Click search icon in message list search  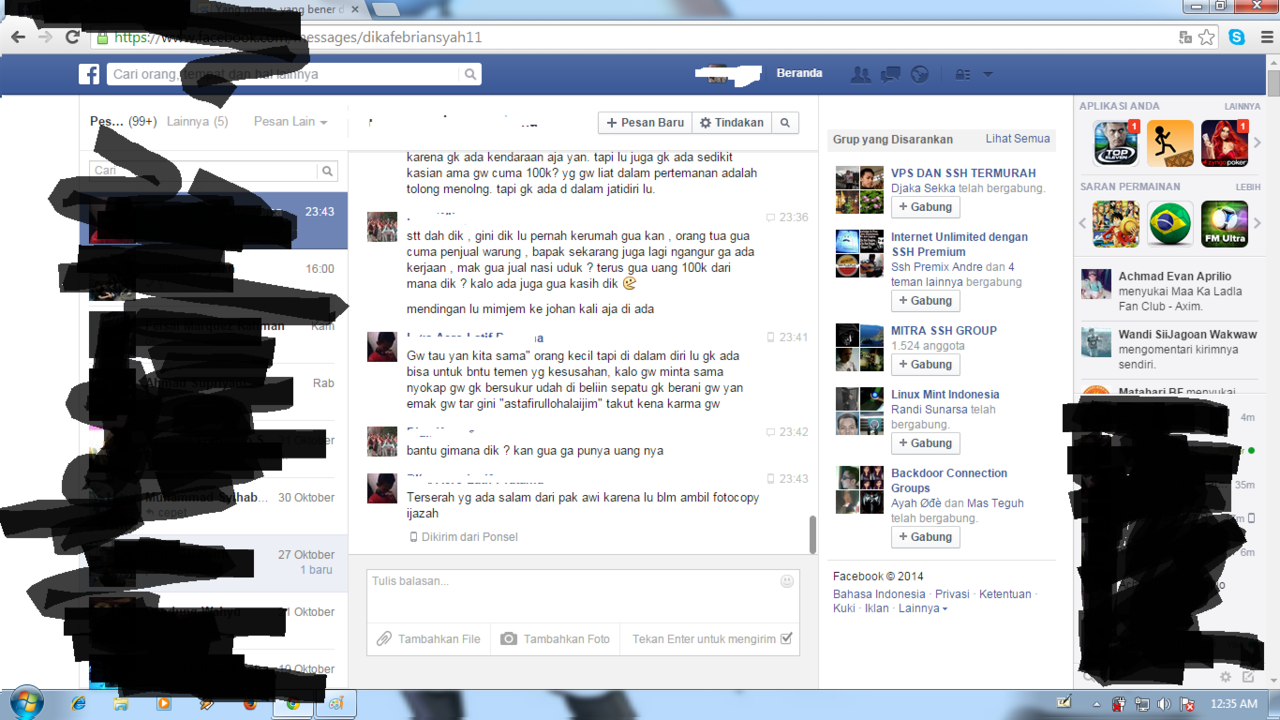[327, 171]
